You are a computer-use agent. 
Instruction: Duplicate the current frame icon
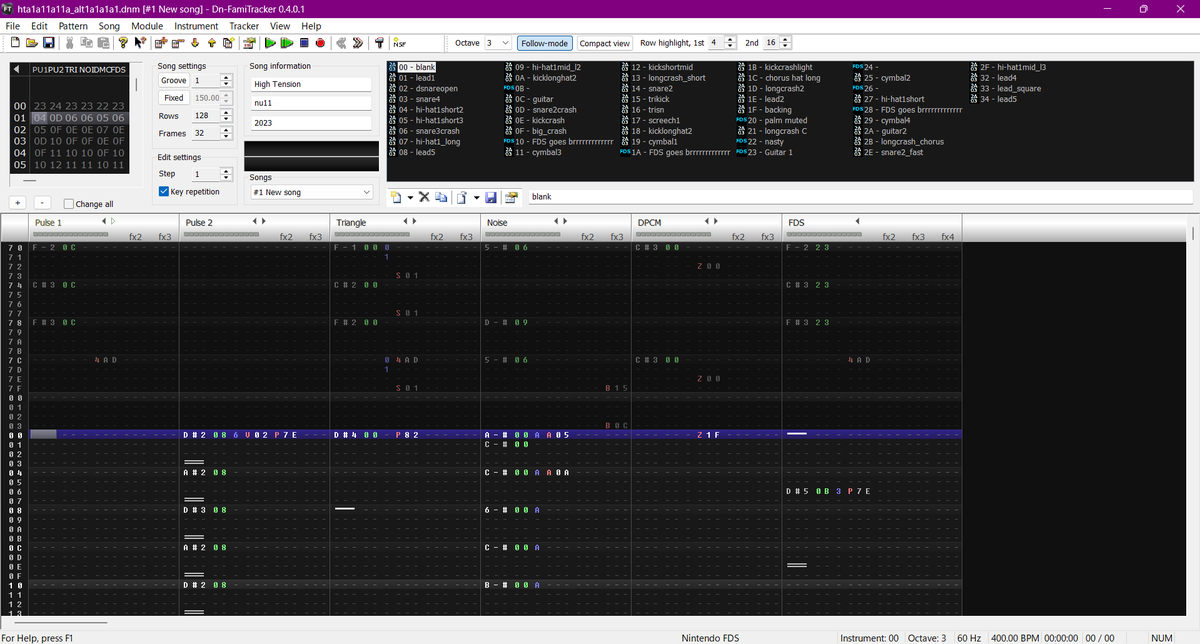[228, 43]
